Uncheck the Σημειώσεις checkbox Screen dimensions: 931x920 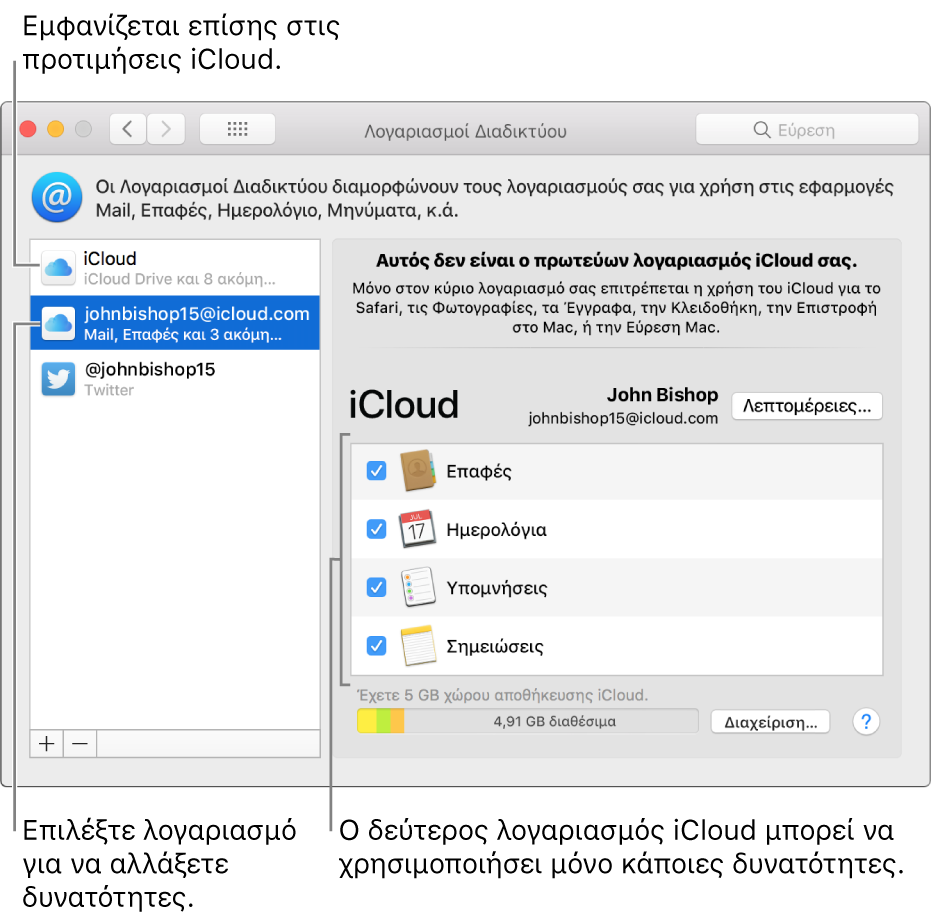(x=376, y=646)
